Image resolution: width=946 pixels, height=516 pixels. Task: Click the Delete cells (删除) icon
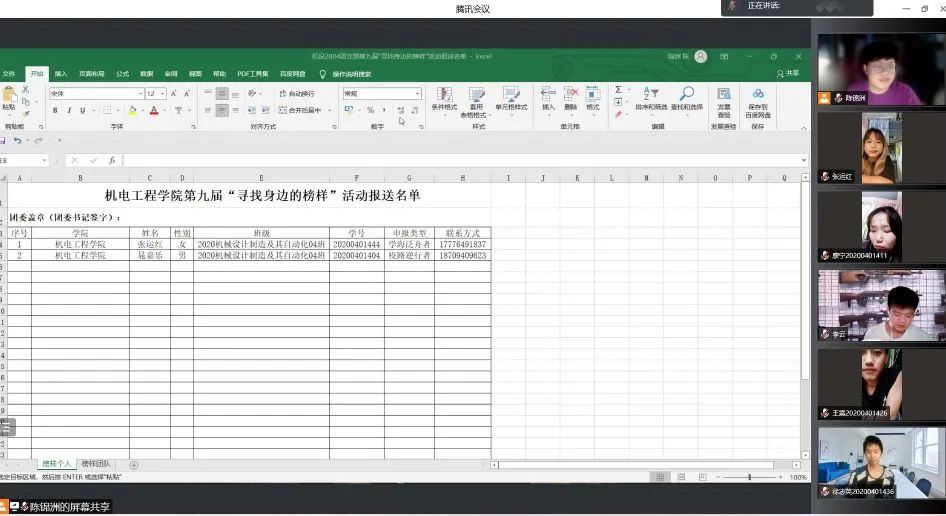coord(570,99)
